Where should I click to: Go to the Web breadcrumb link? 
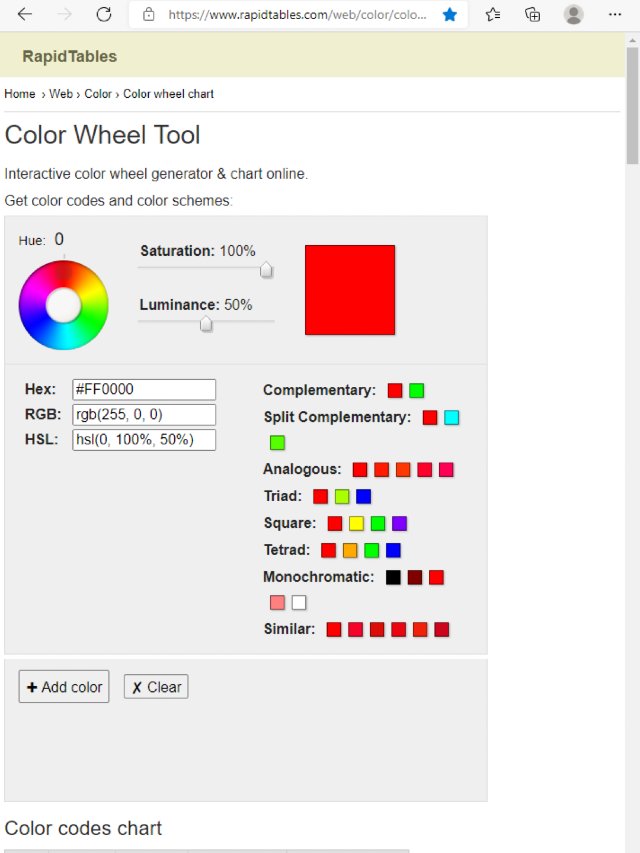60,94
